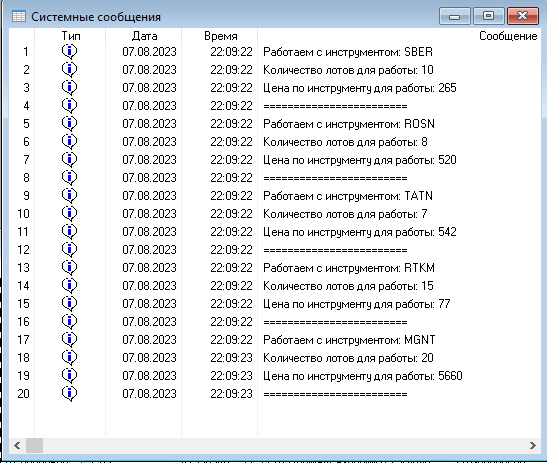Click the horizontal scrollbar thumb

pyautogui.click(x=35, y=446)
